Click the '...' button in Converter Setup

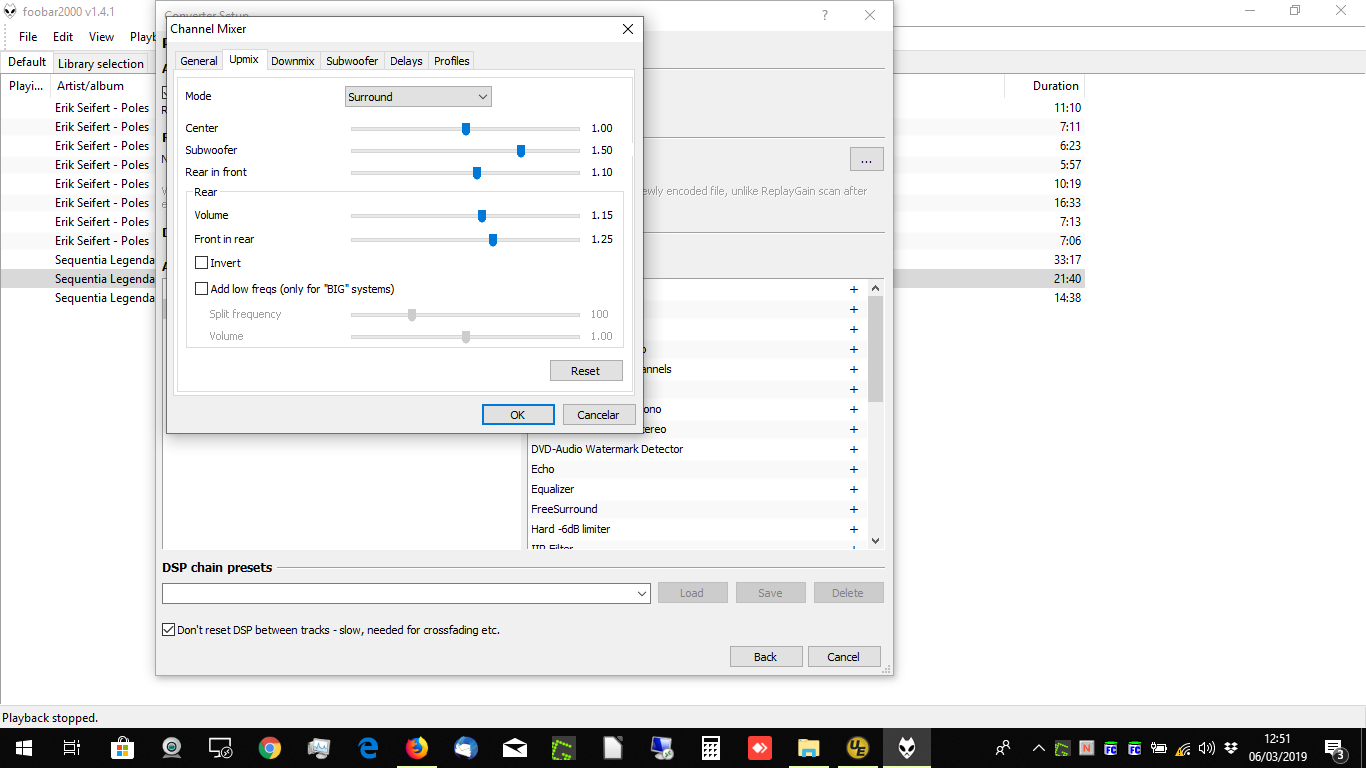pos(867,159)
